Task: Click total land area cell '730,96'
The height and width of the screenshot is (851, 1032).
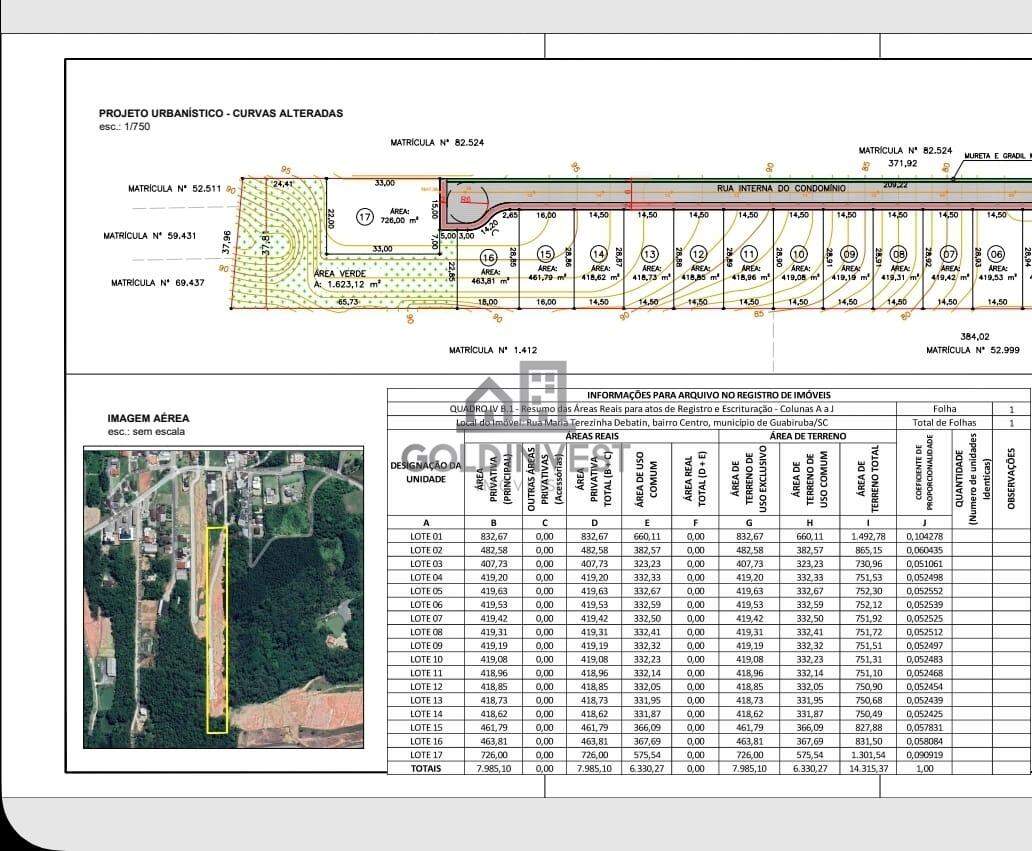Action: coord(868,564)
